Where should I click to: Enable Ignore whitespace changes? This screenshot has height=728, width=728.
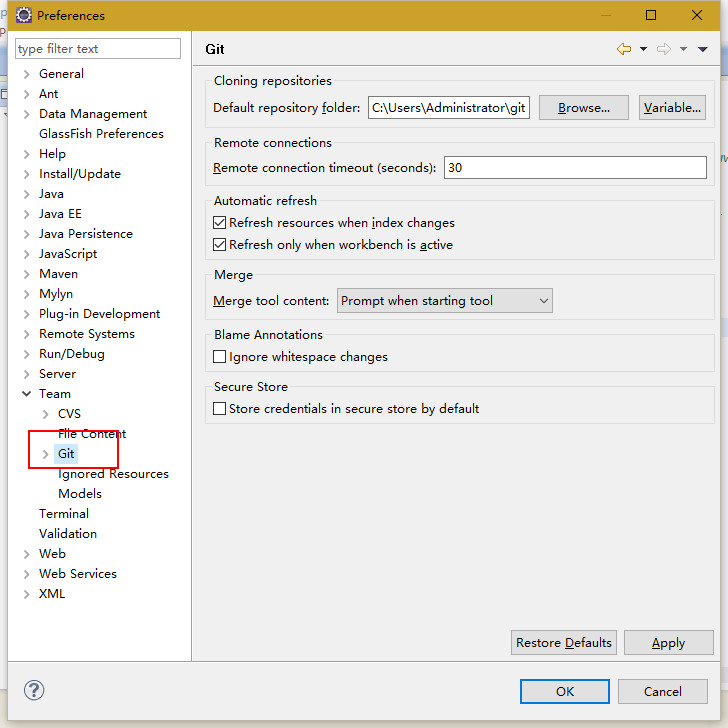coord(219,357)
